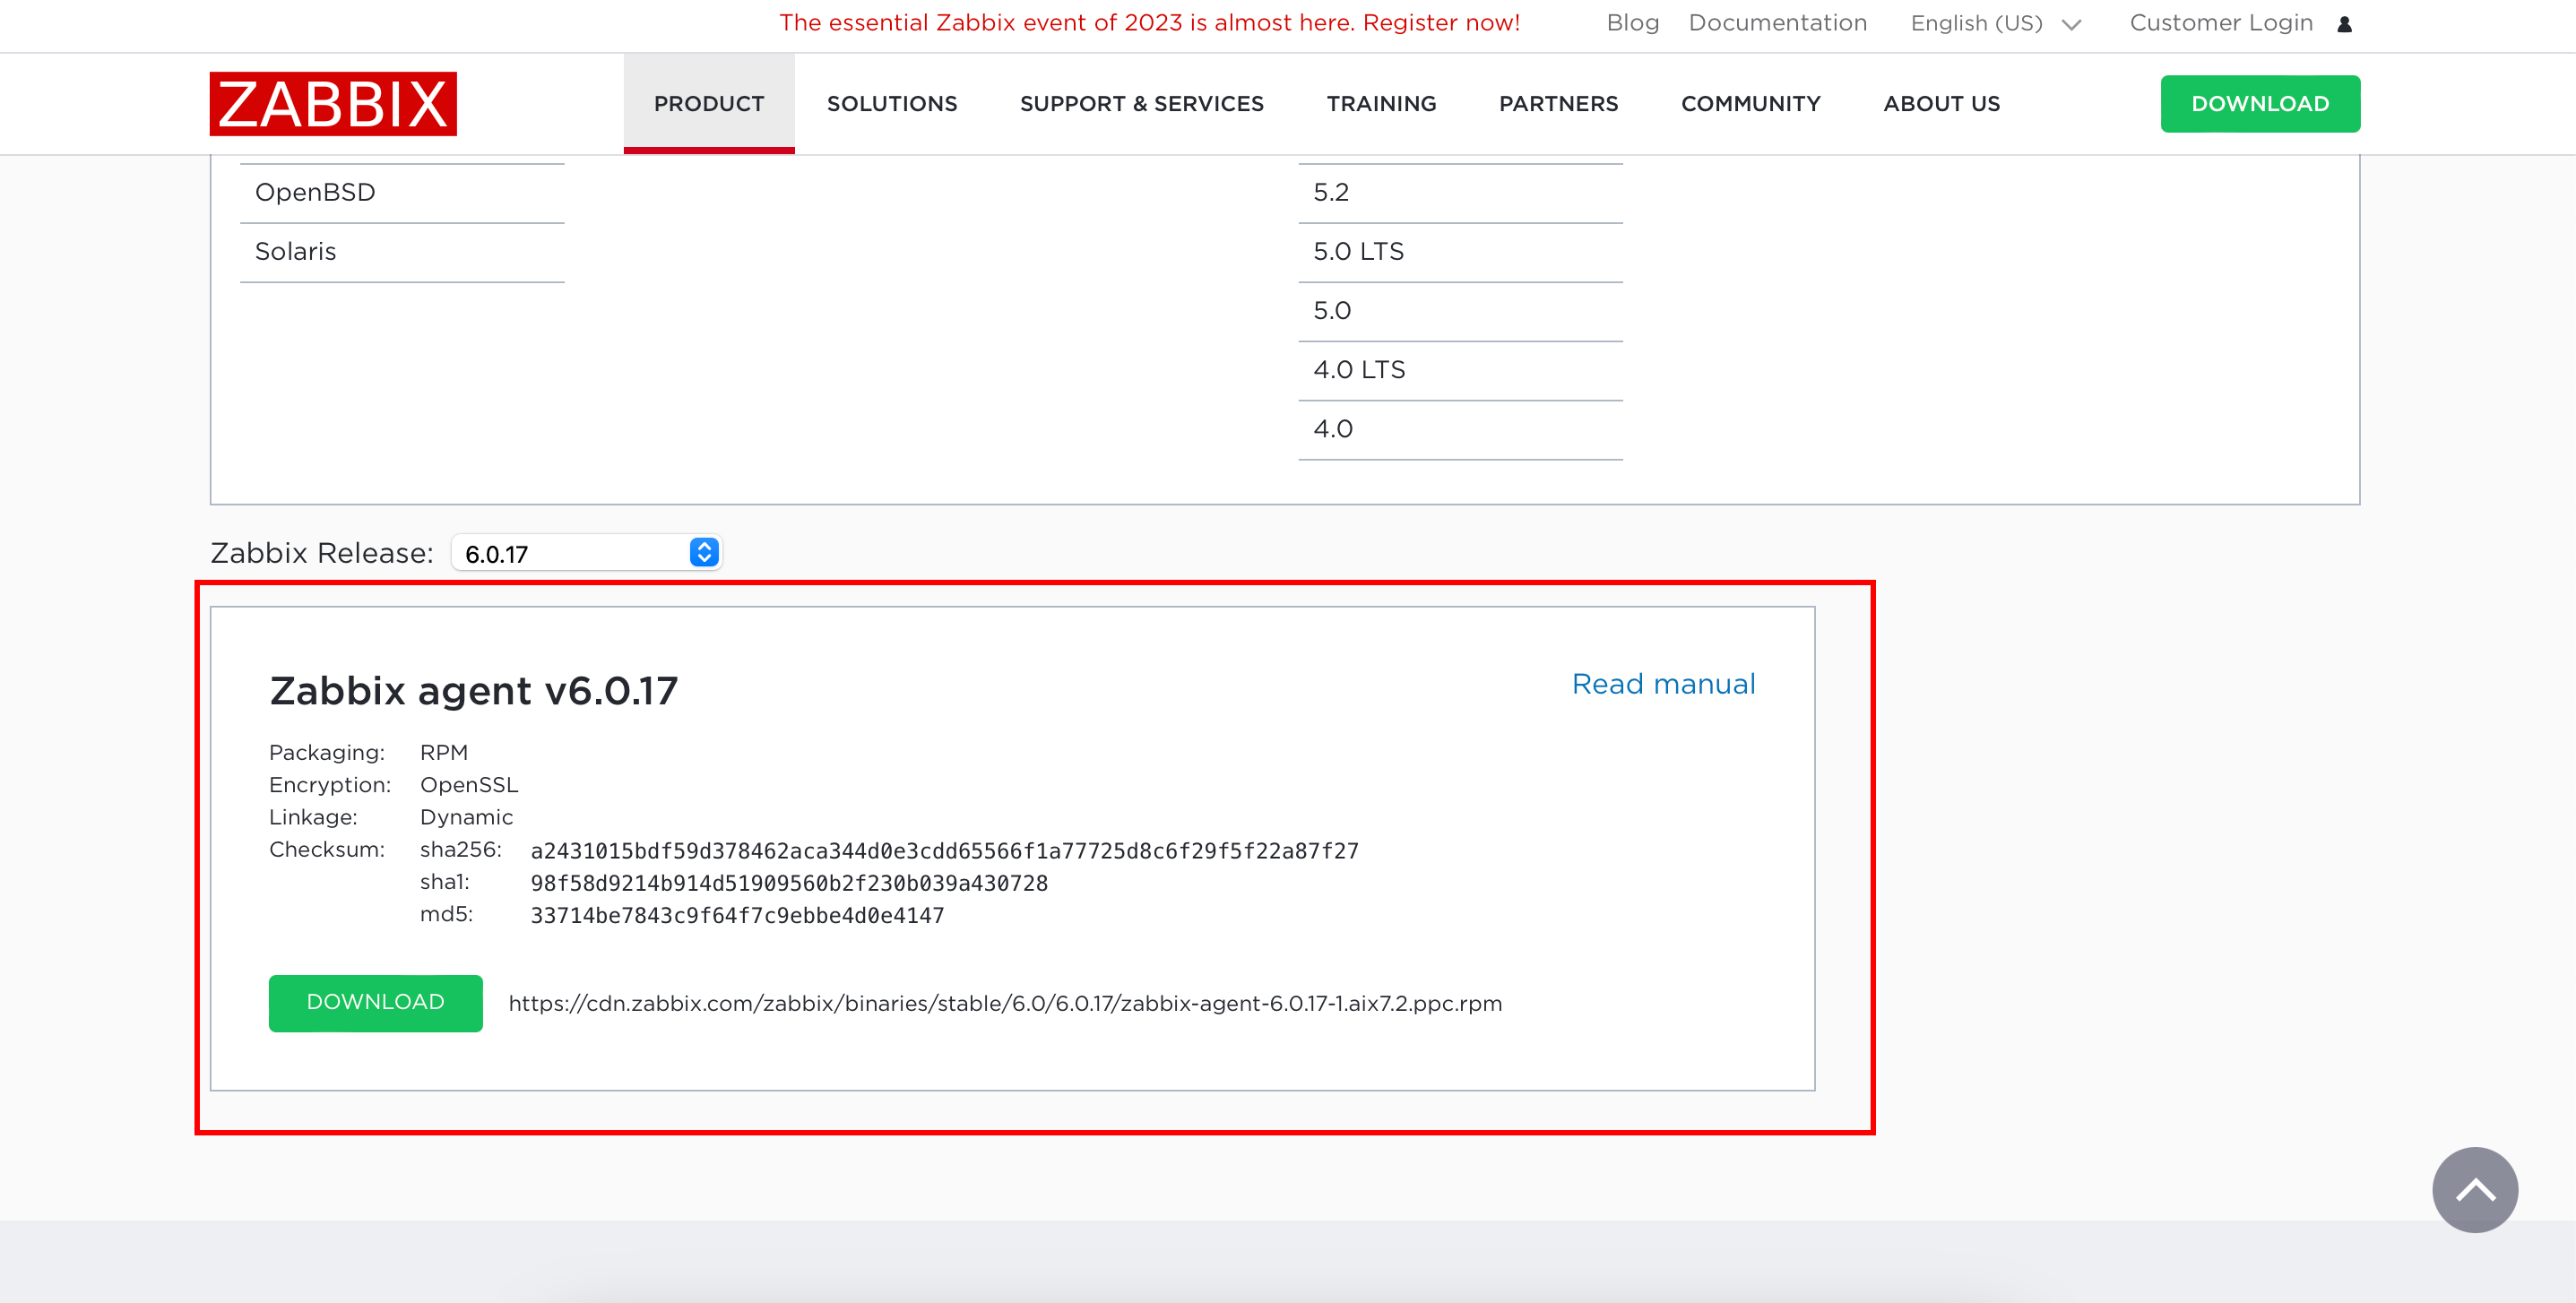Click the DOWNLOAD button for agent v6.0.17
2576x1303 pixels.
(x=376, y=1003)
